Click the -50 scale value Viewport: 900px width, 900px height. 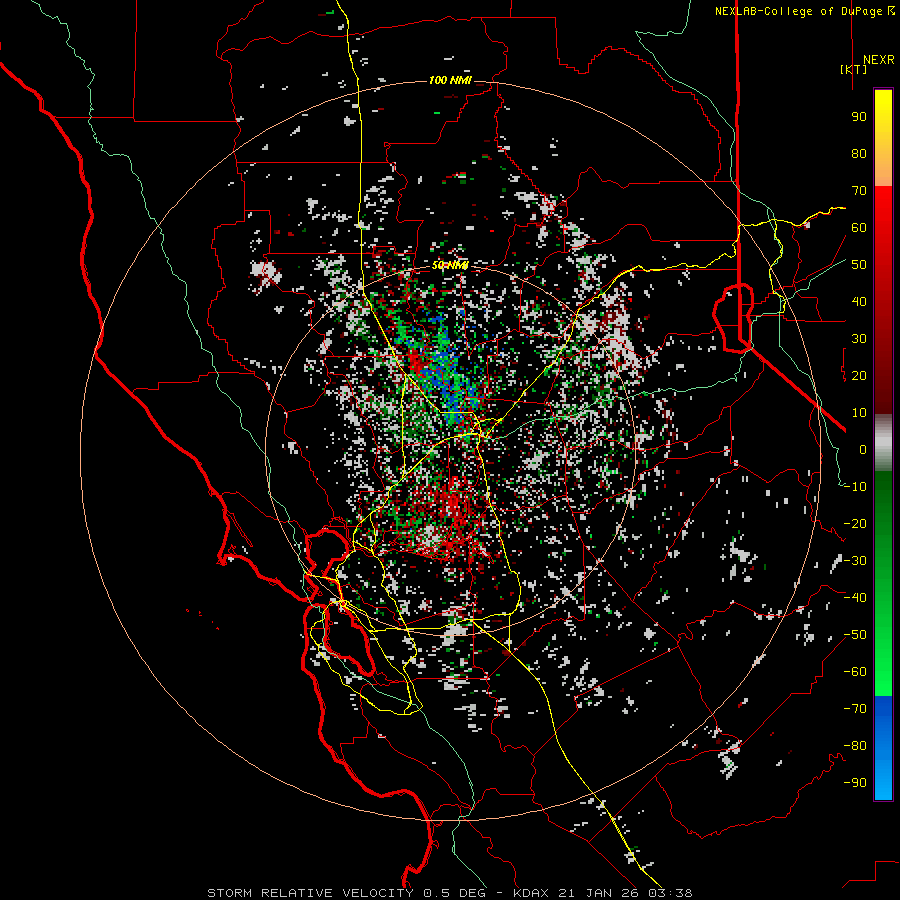coord(855,635)
